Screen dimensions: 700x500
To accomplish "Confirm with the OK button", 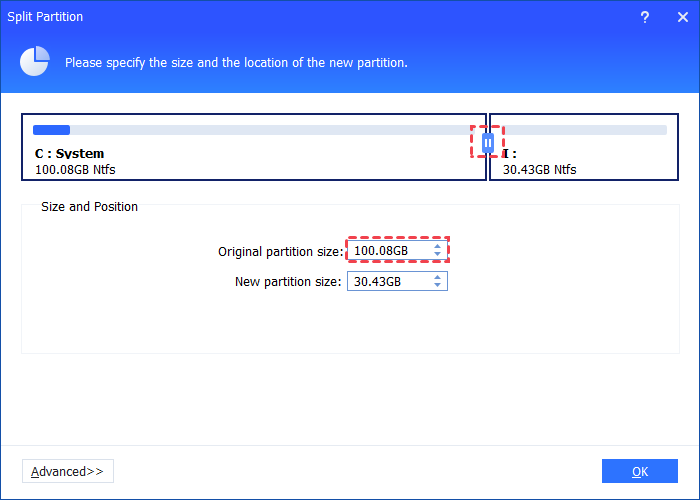I will (x=640, y=471).
